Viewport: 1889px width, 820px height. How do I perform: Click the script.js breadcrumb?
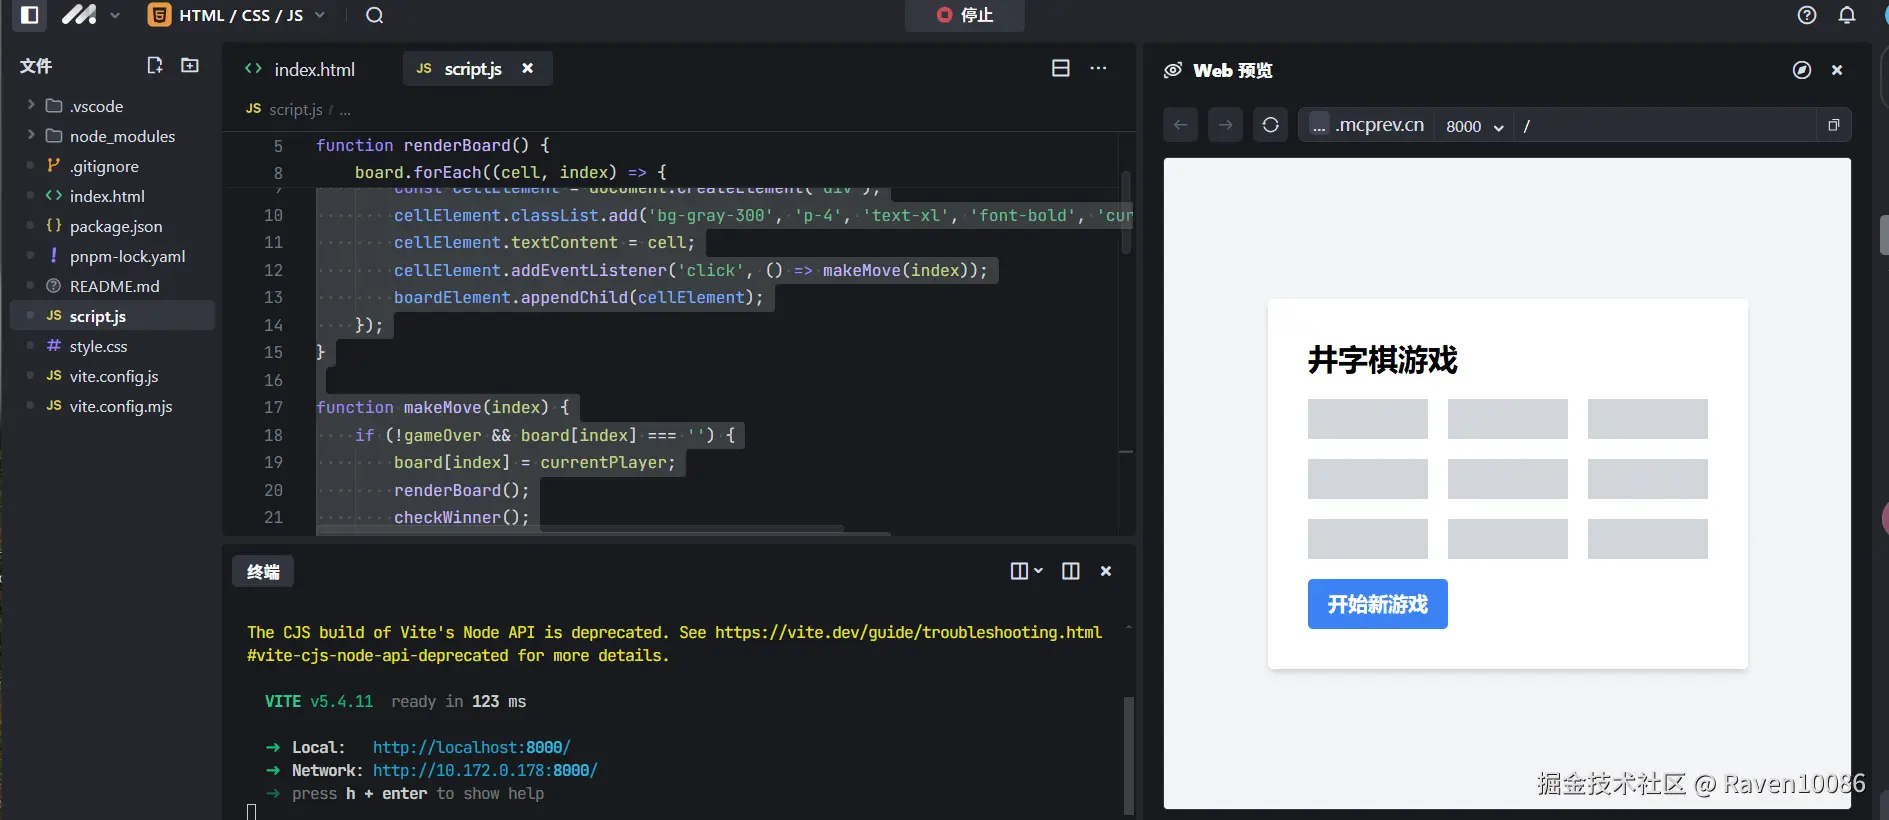pos(295,109)
